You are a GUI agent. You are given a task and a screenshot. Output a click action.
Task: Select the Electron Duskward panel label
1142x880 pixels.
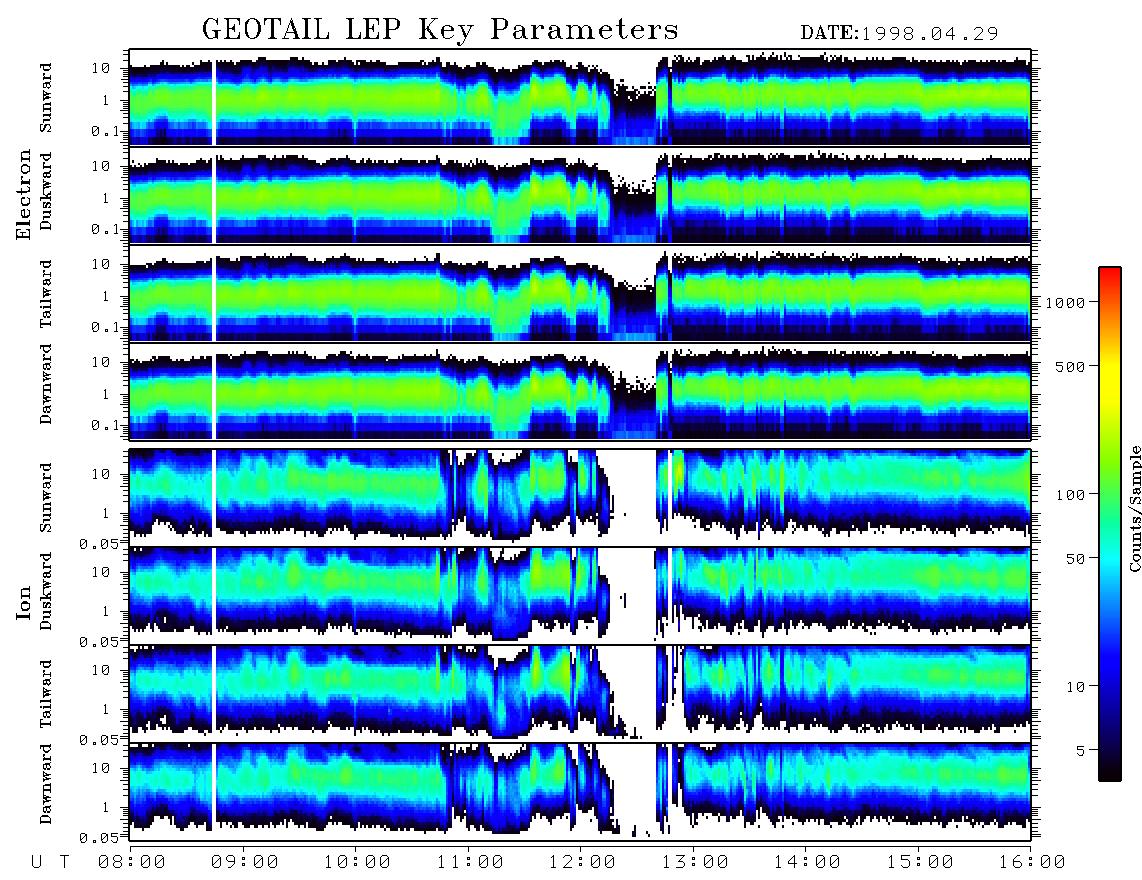46,192
